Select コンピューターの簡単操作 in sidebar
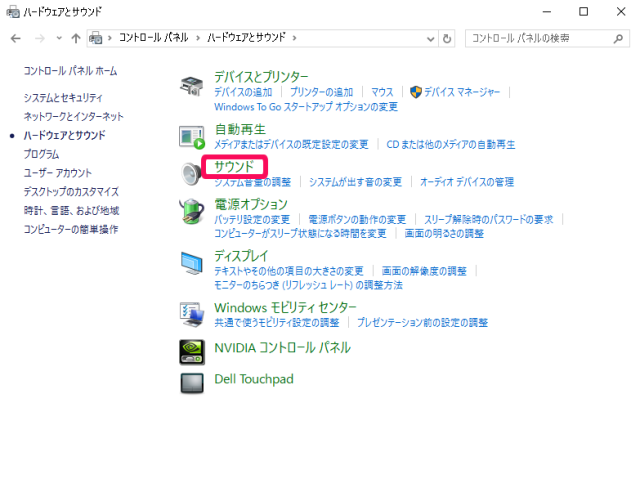 (71, 229)
